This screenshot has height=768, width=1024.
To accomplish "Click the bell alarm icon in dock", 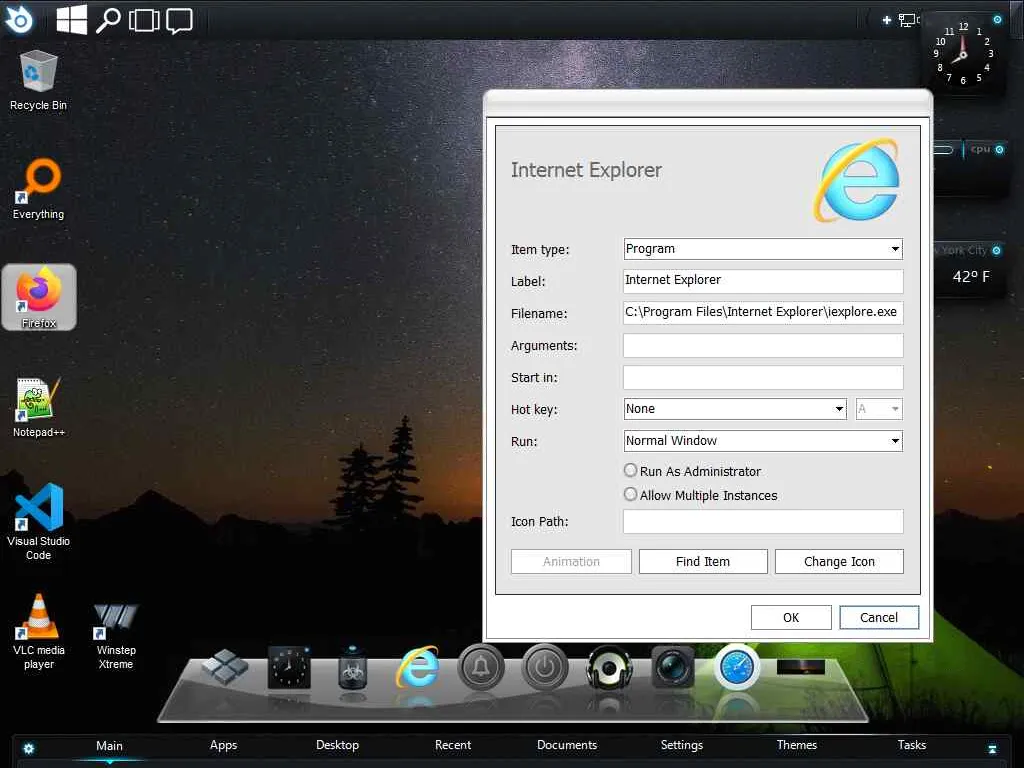I will coord(481,667).
